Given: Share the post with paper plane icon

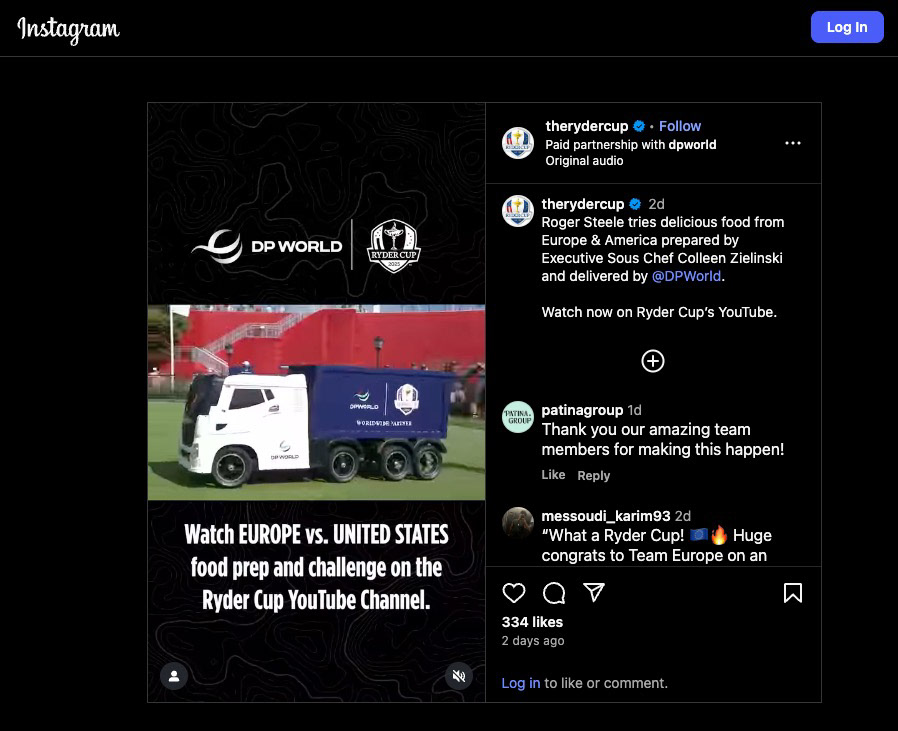Looking at the screenshot, I should 594,592.
